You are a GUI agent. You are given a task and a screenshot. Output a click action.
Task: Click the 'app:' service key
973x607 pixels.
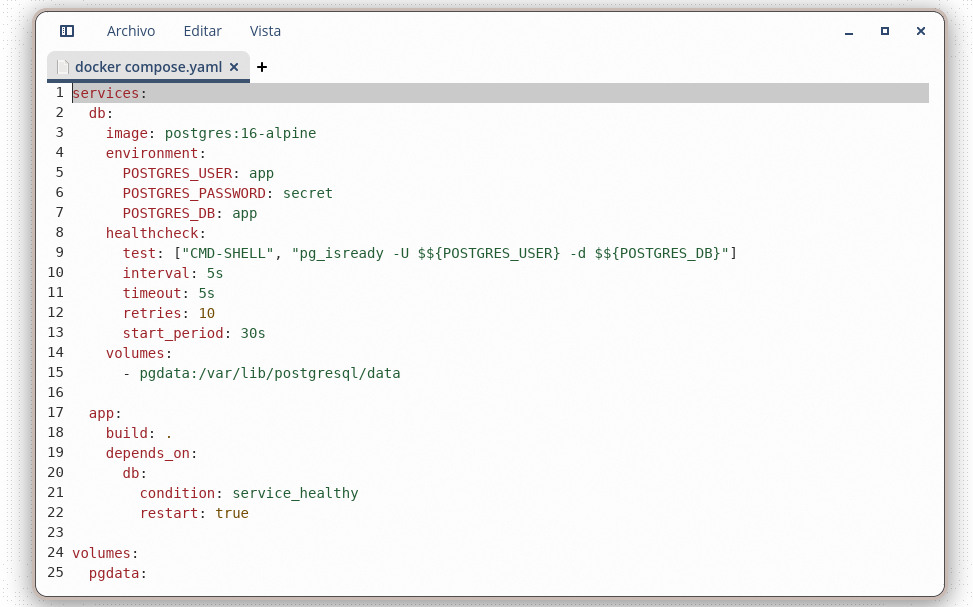click(105, 413)
